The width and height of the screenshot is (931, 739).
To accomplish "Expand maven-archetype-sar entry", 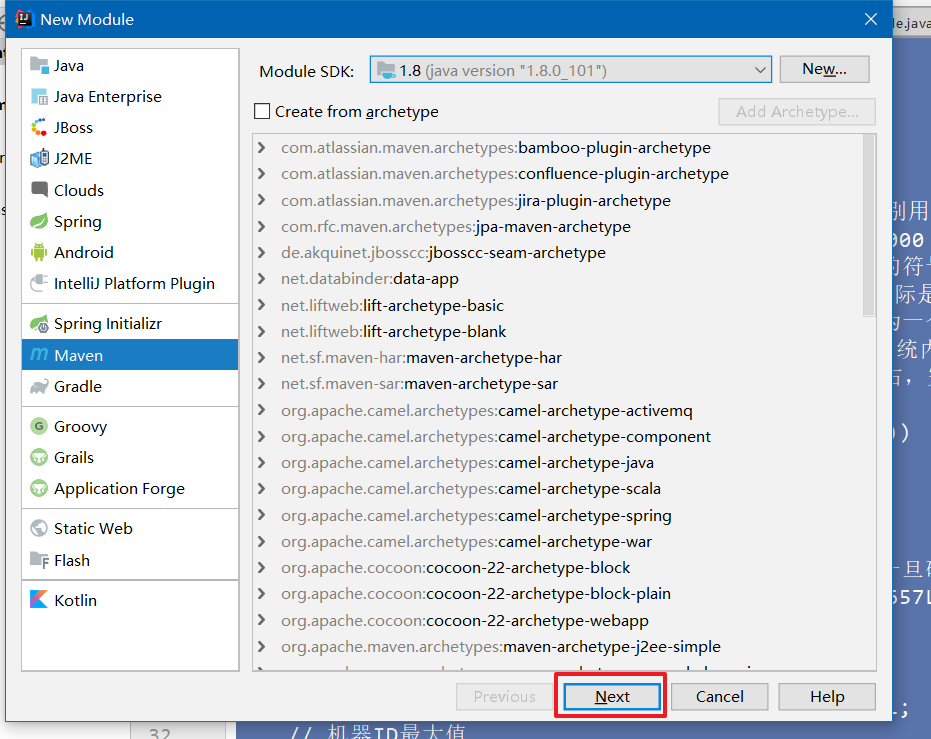I will (x=262, y=383).
